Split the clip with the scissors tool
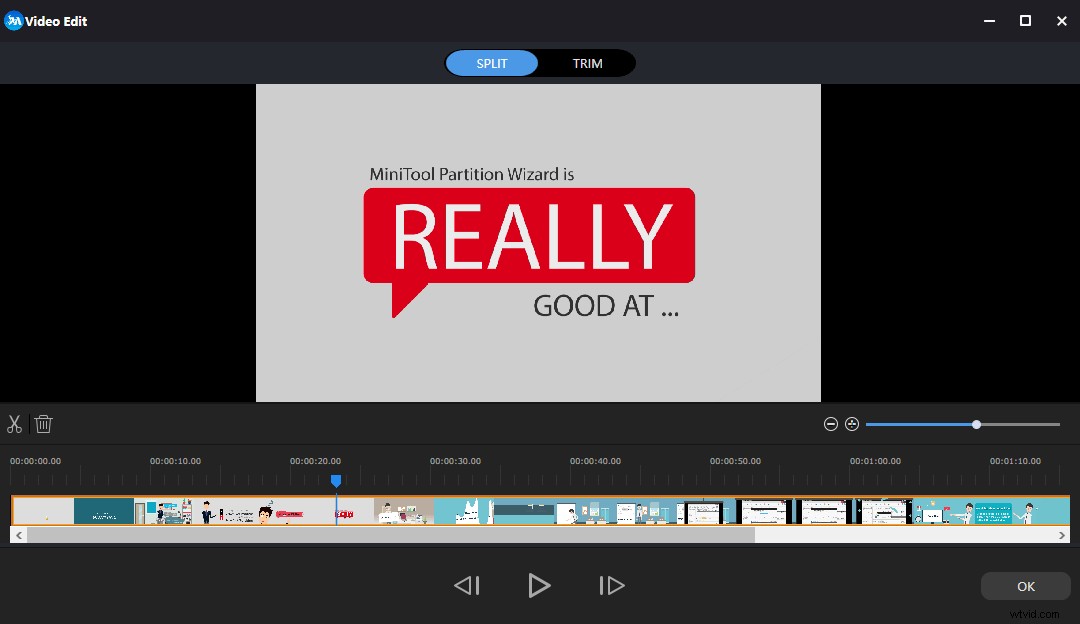The width and height of the screenshot is (1080, 624). (15, 424)
